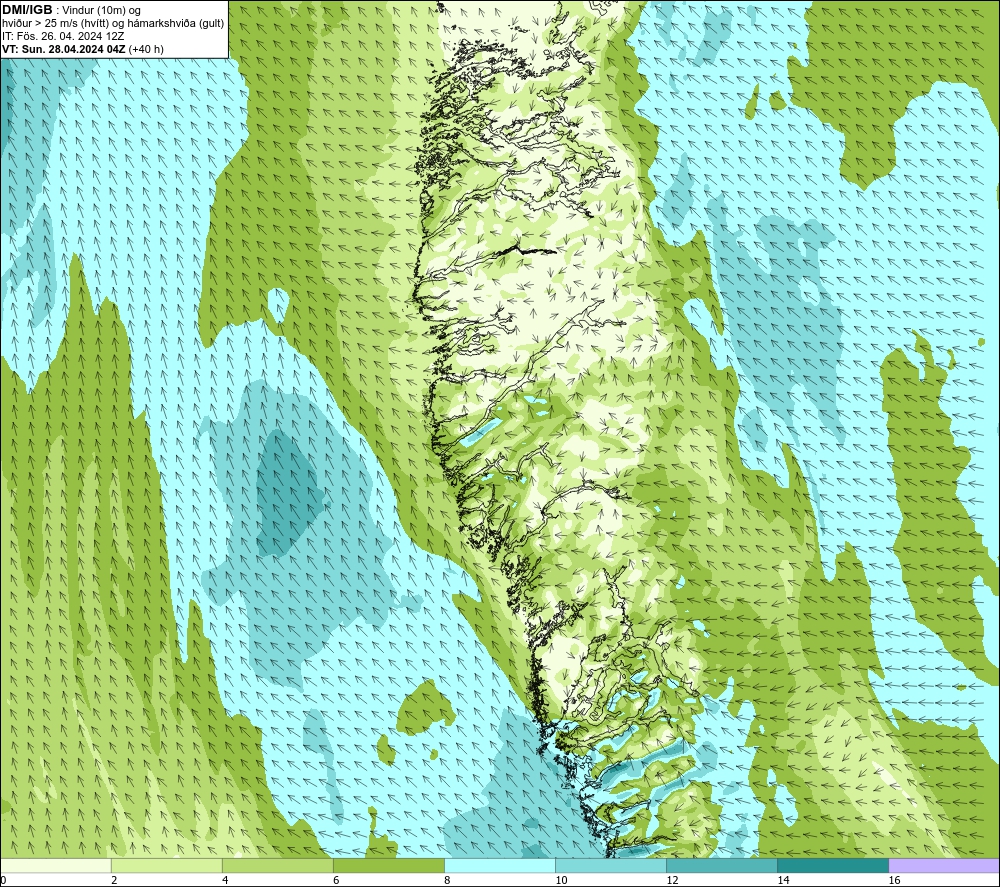Click the legend scale label "14"
The width and height of the screenshot is (1000, 887).
(x=783, y=880)
